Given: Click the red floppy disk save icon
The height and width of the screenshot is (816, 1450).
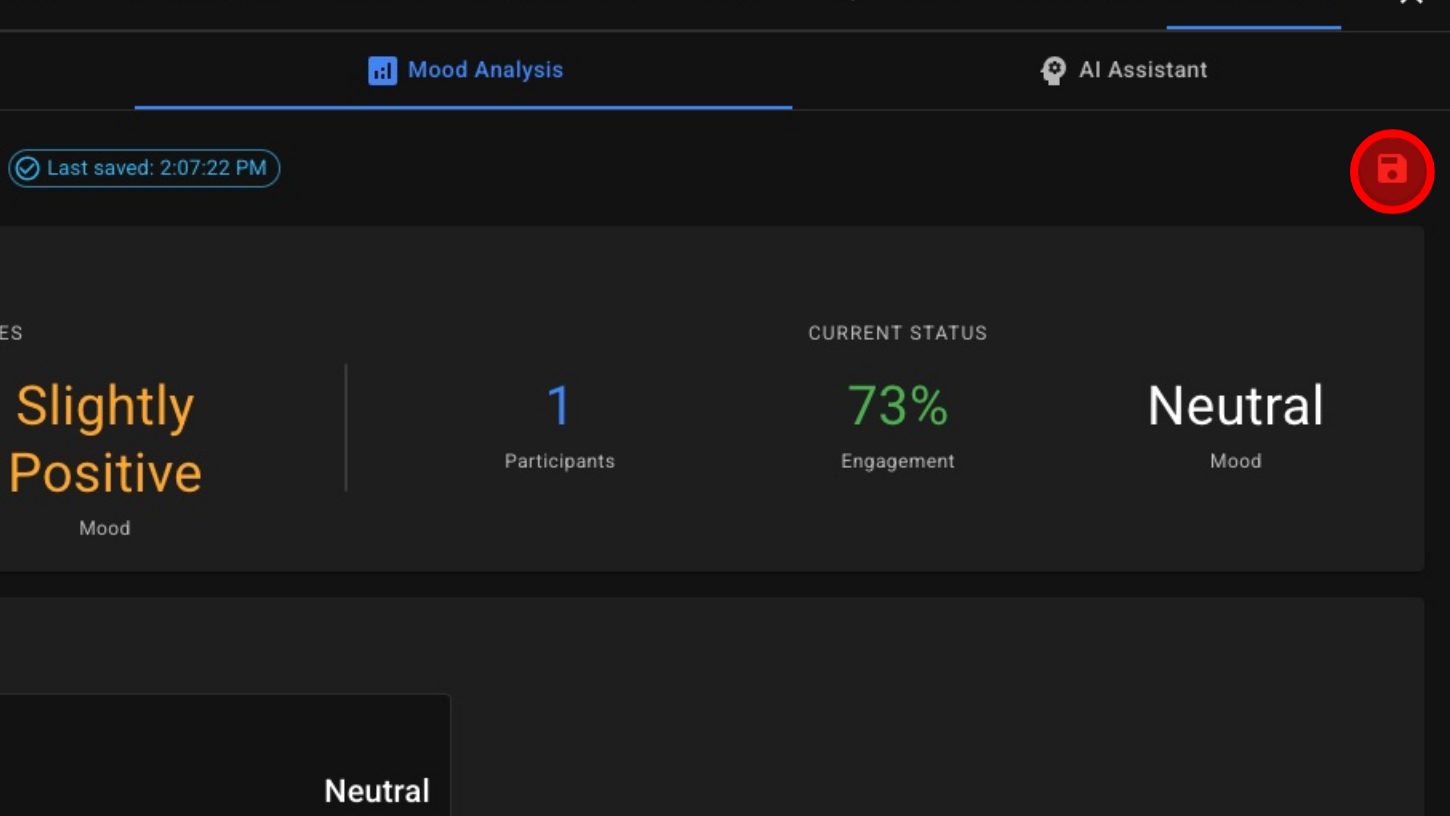Looking at the screenshot, I should 1392,171.
